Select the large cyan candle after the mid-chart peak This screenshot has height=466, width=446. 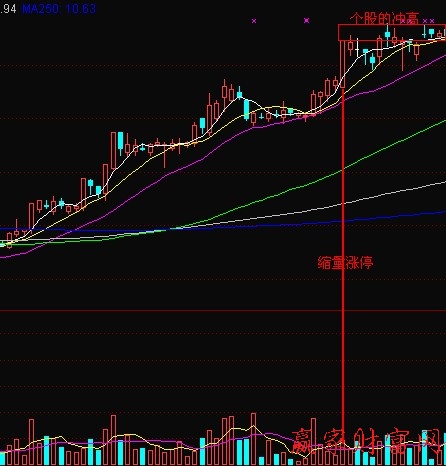coord(246,109)
